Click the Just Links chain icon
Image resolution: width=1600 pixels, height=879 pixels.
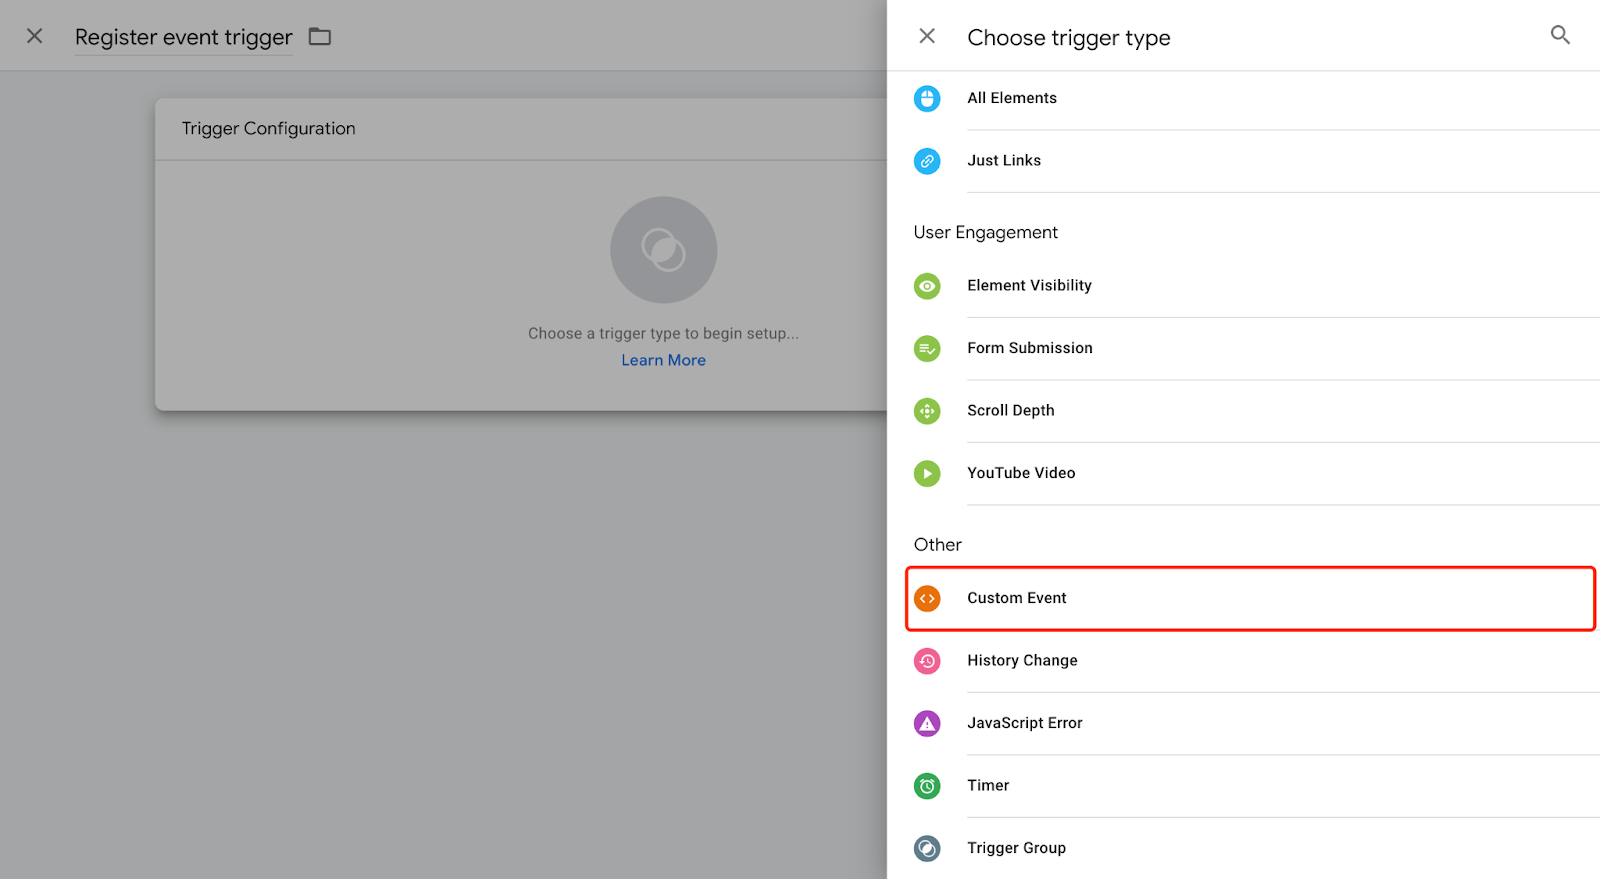click(x=927, y=161)
